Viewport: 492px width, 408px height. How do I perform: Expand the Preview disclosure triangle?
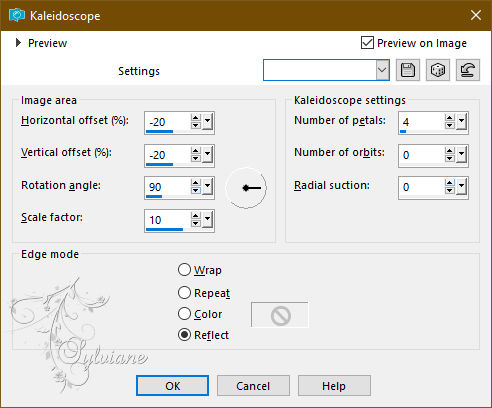point(18,43)
